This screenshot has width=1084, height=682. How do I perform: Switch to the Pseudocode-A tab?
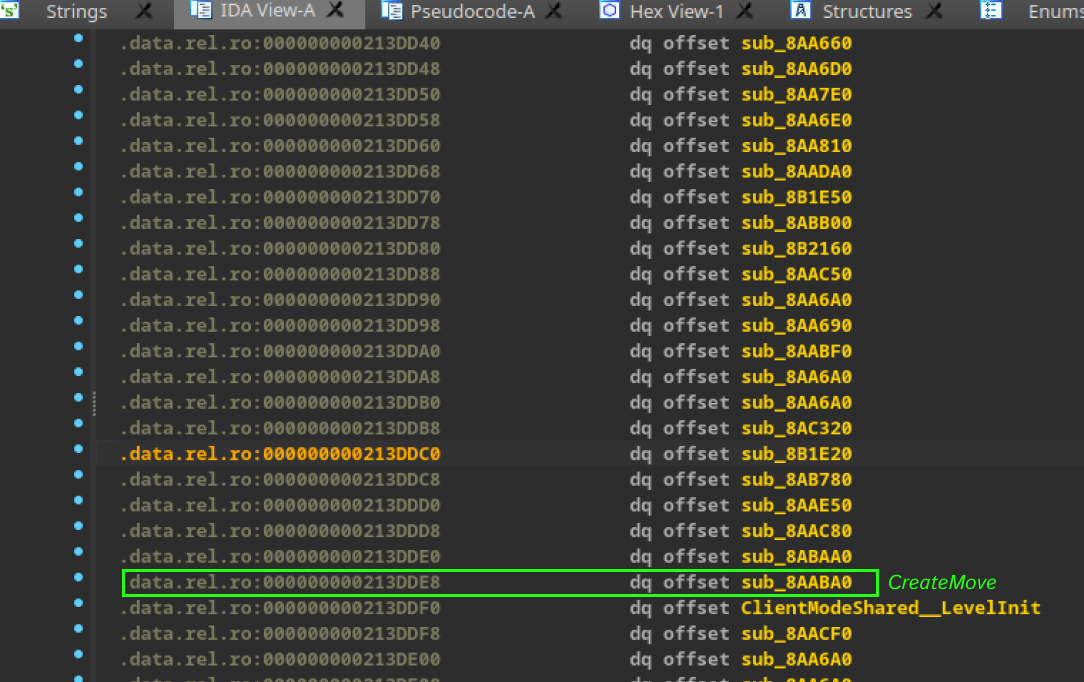(x=472, y=12)
